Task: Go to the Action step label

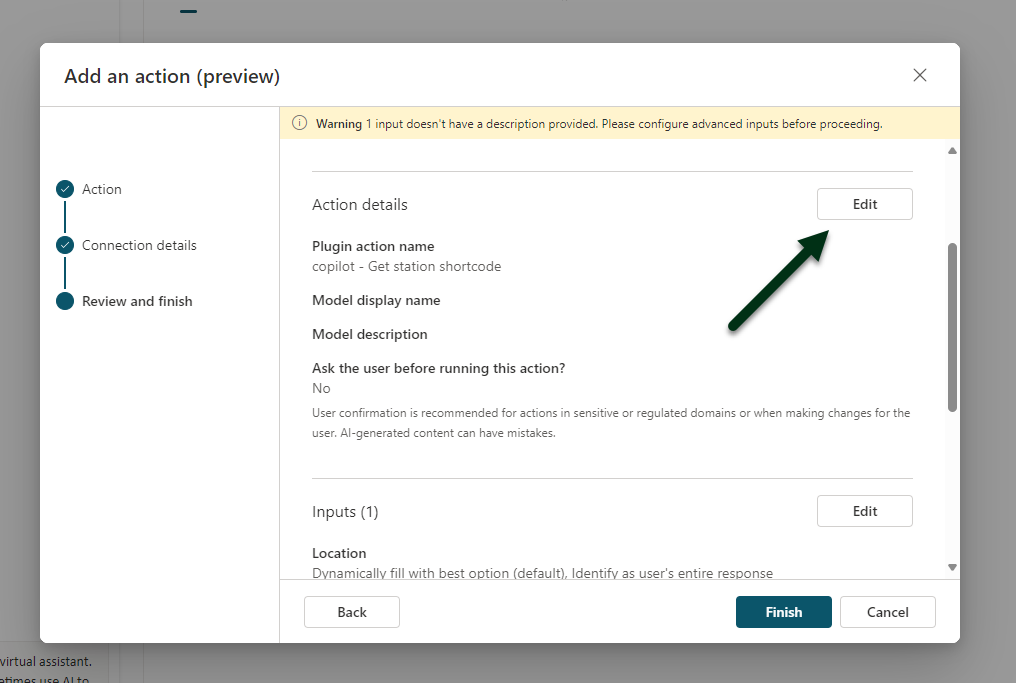Action: 102,189
